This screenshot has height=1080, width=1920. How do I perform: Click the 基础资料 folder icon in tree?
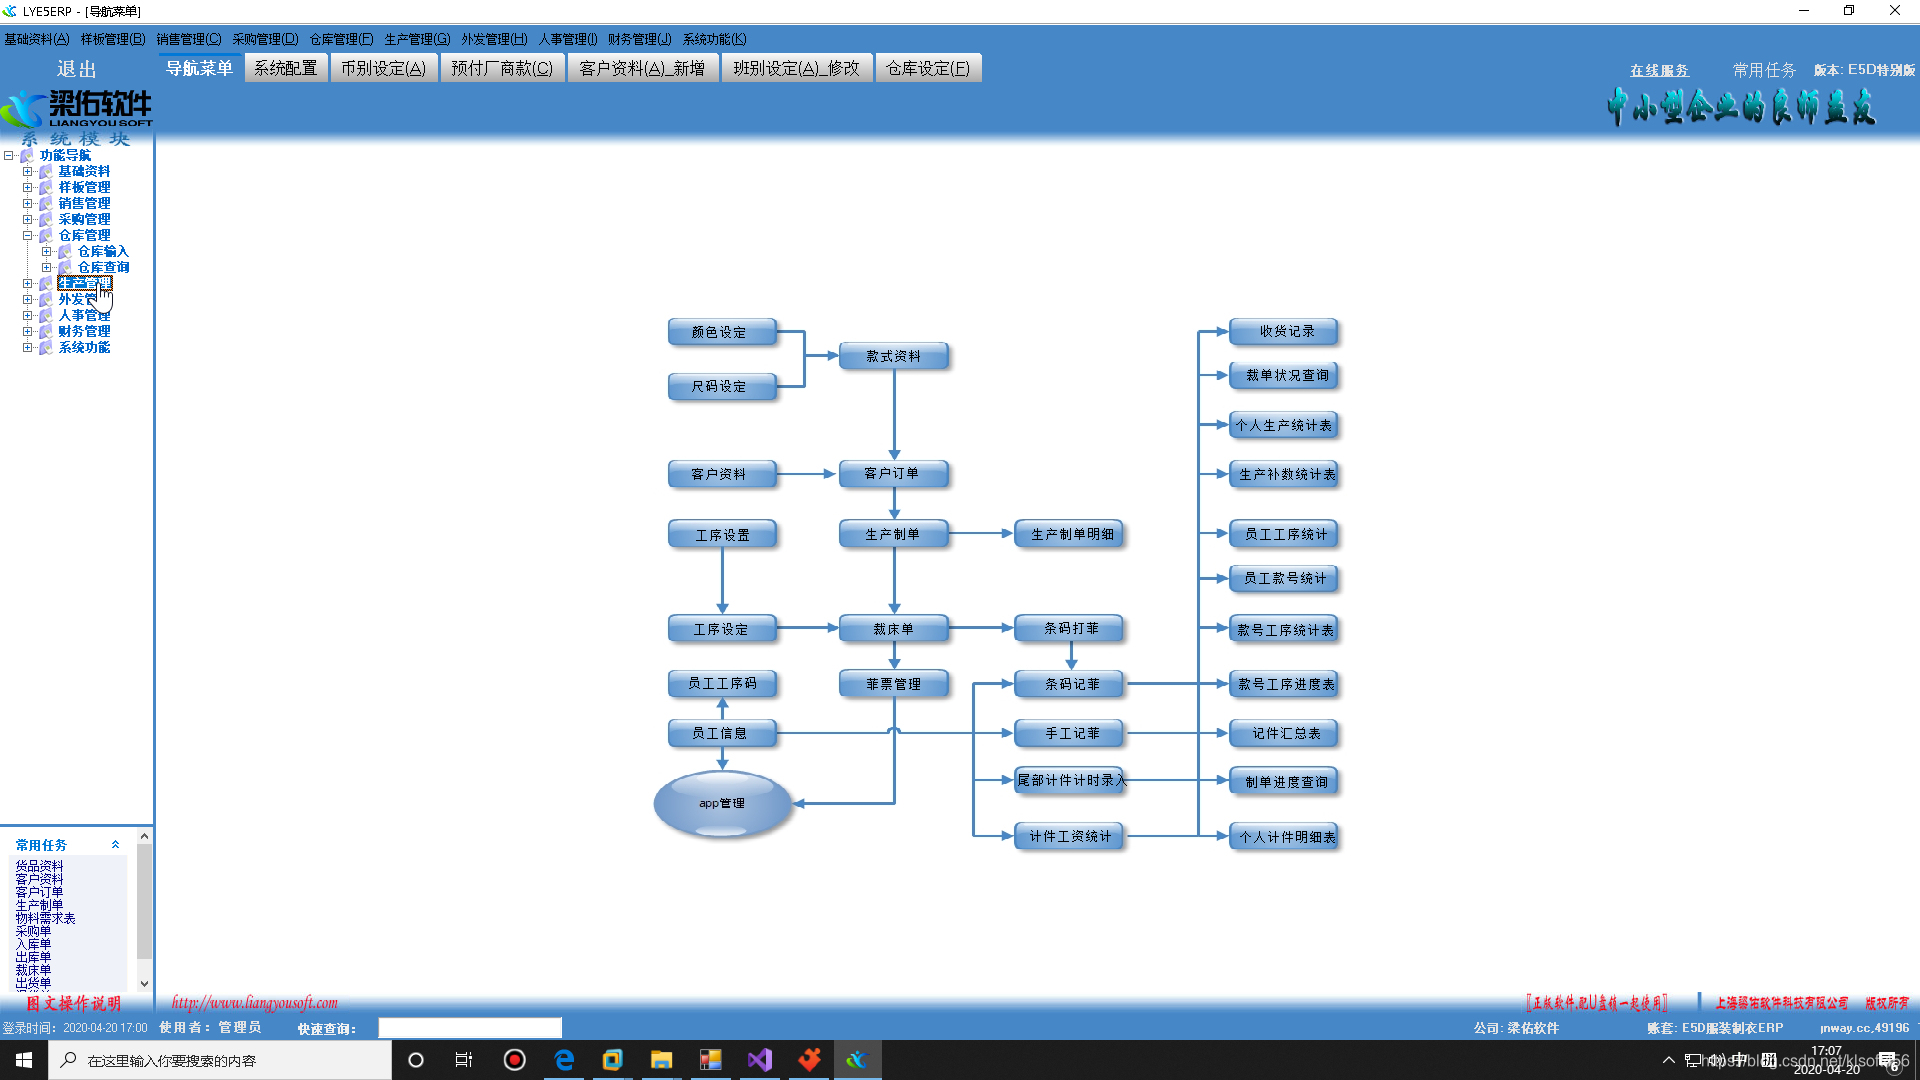46,172
